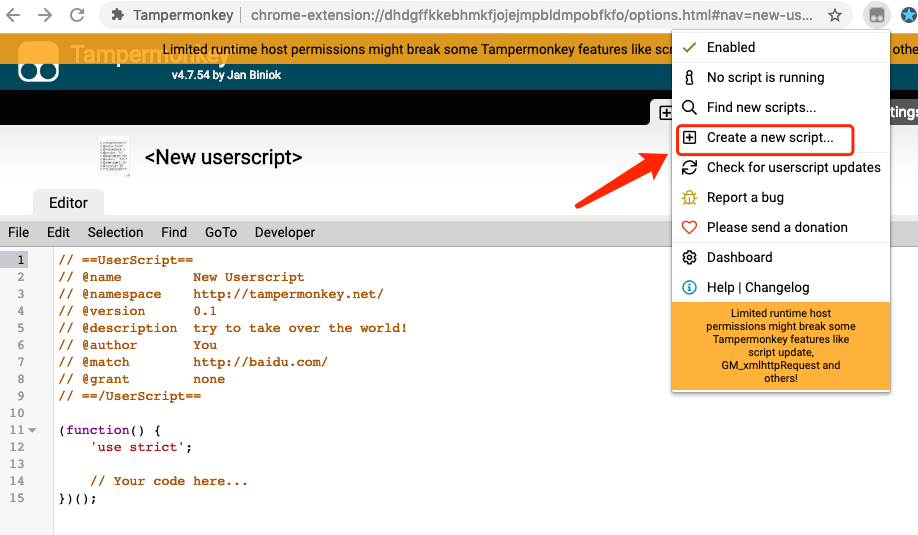Click the <New userscript> title
Image resolution: width=918 pixels, height=535 pixels.
223,157
